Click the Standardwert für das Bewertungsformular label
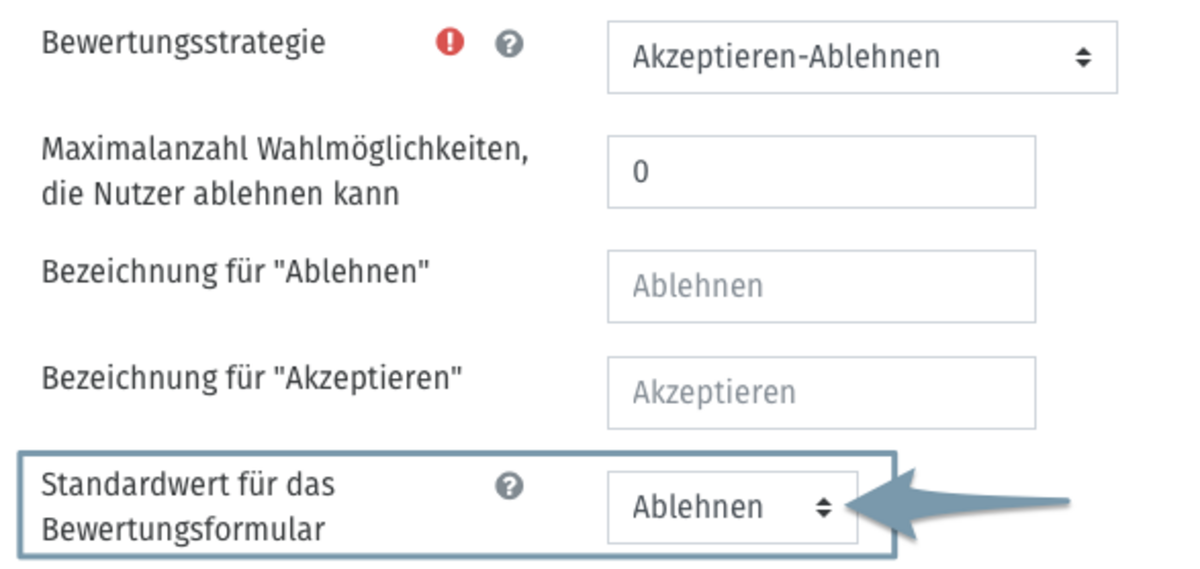1200x569 pixels. click(188, 507)
